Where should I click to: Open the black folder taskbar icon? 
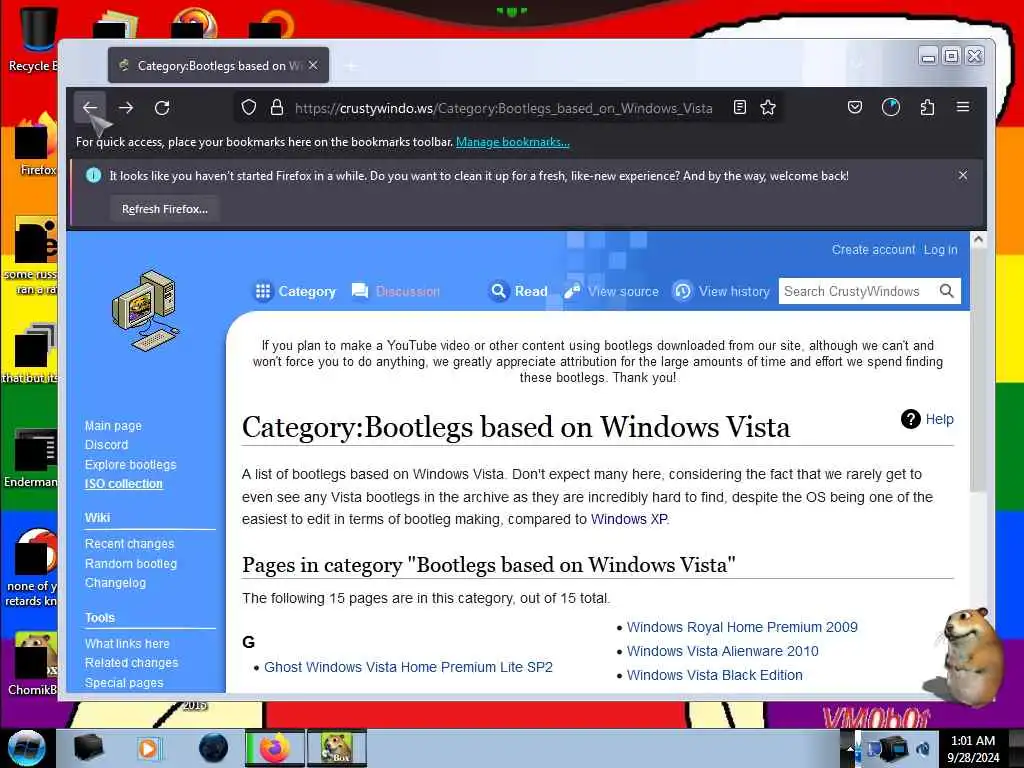coord(88,748)
